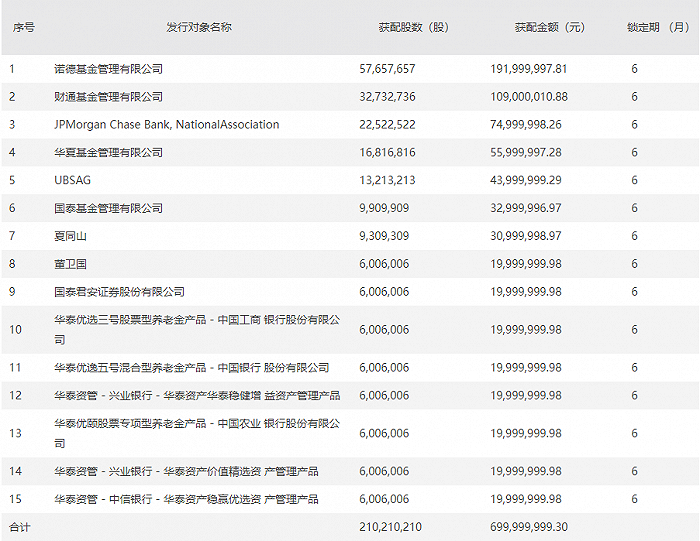Click amount value 191,999,997.81
Image resolution: width=700 pixels, height=541 pixels.
[x=529, y=69]
